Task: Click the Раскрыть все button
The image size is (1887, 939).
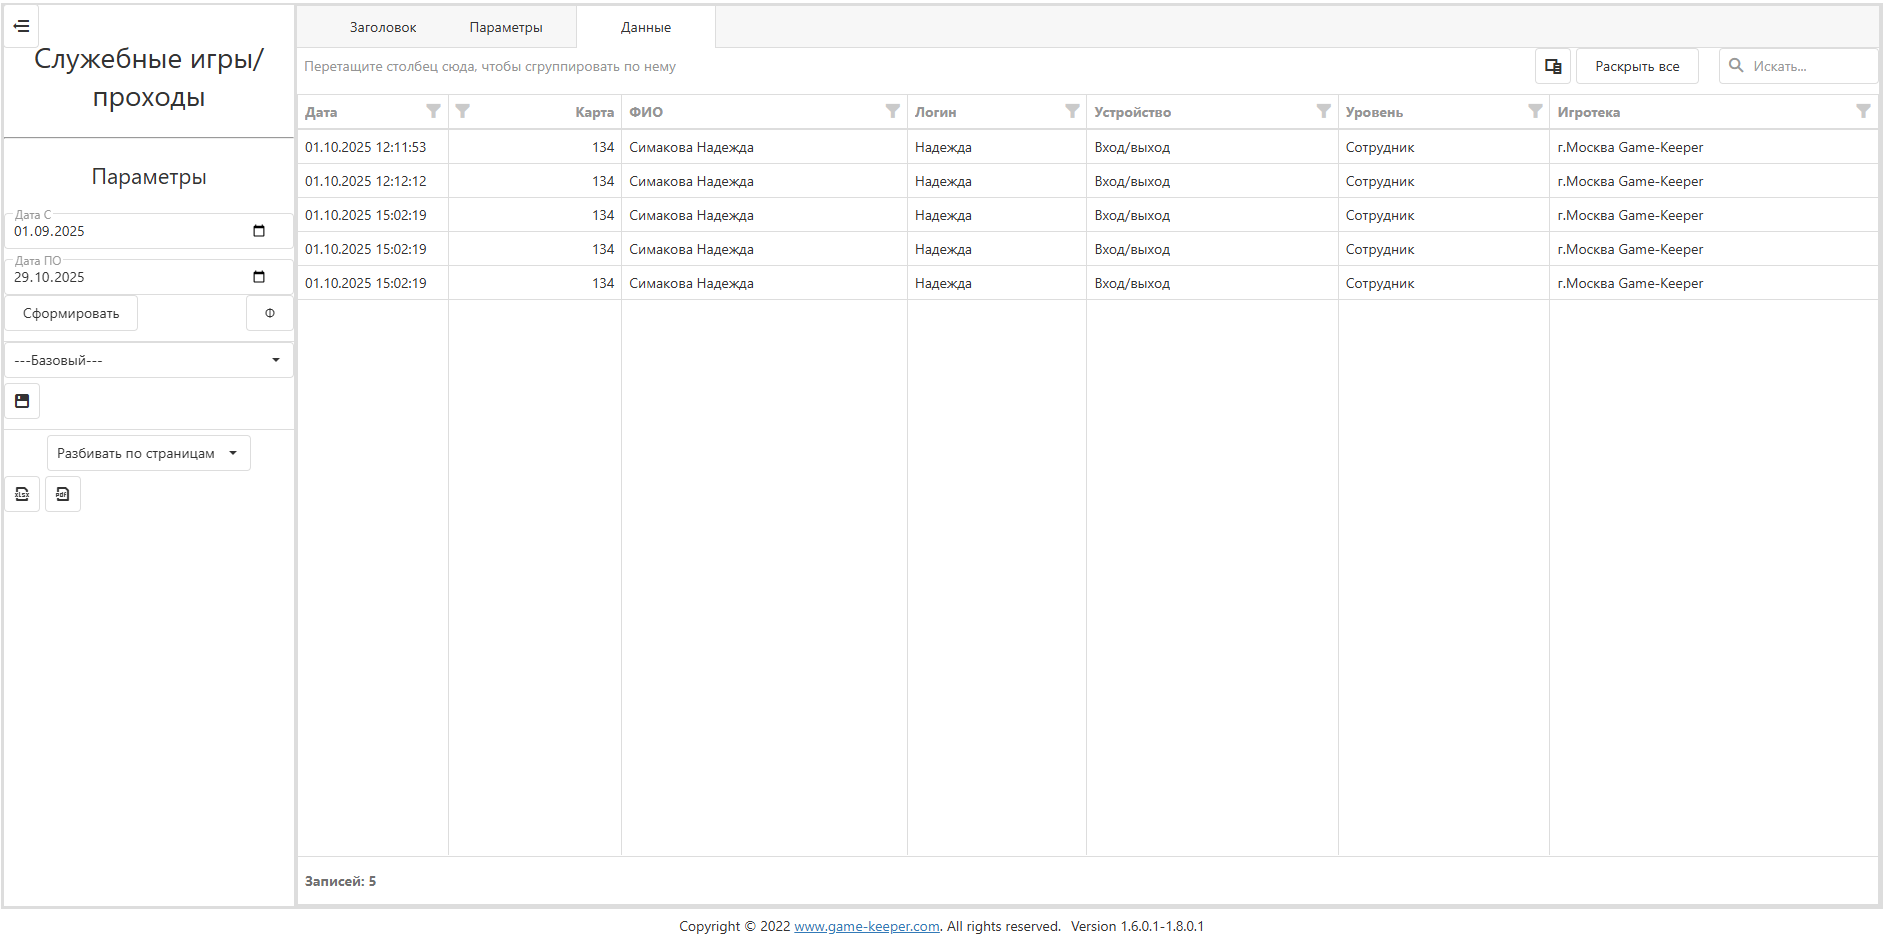Action: (x=1637, y=66)
